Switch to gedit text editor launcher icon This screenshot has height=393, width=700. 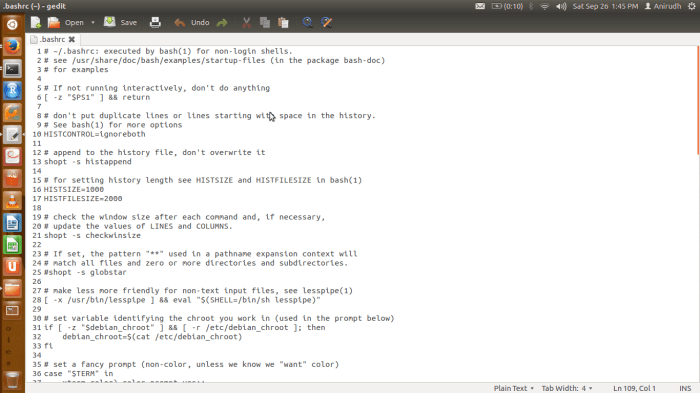tap(12, 135)
